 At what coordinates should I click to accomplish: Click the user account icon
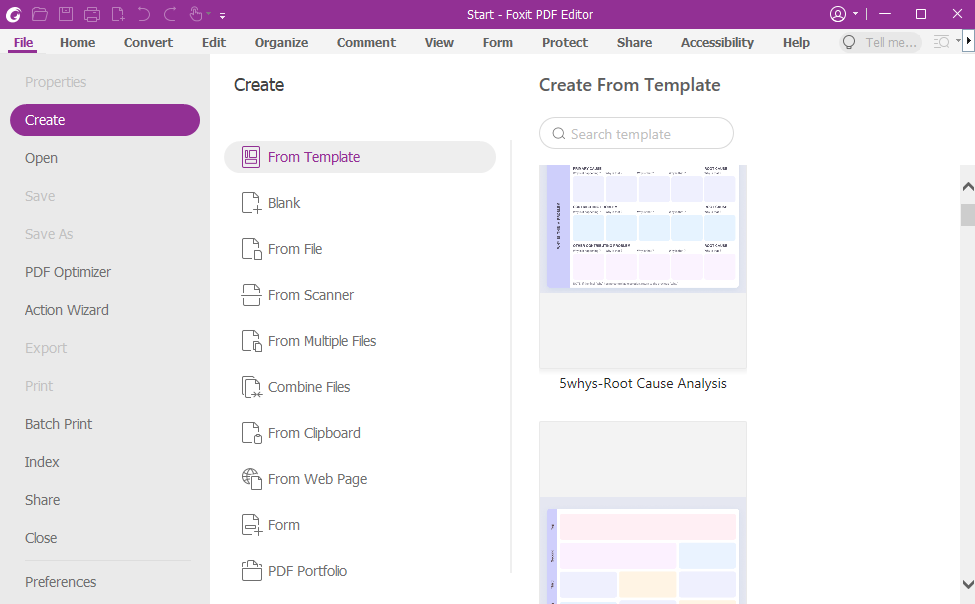coord(838,14)
